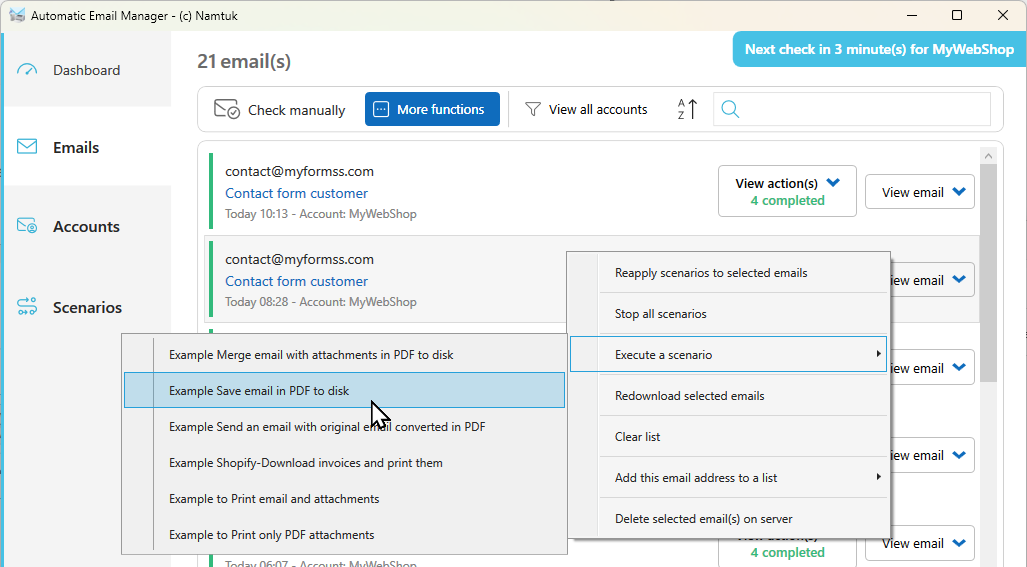Click the Check manually envelope icon
The image size is (1027, 567).
click(x=227, y=109)
